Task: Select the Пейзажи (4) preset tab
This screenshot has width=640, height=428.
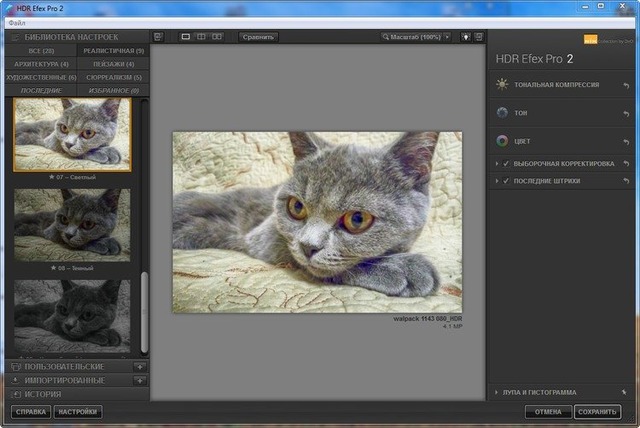Action: (x=112, y=64)
